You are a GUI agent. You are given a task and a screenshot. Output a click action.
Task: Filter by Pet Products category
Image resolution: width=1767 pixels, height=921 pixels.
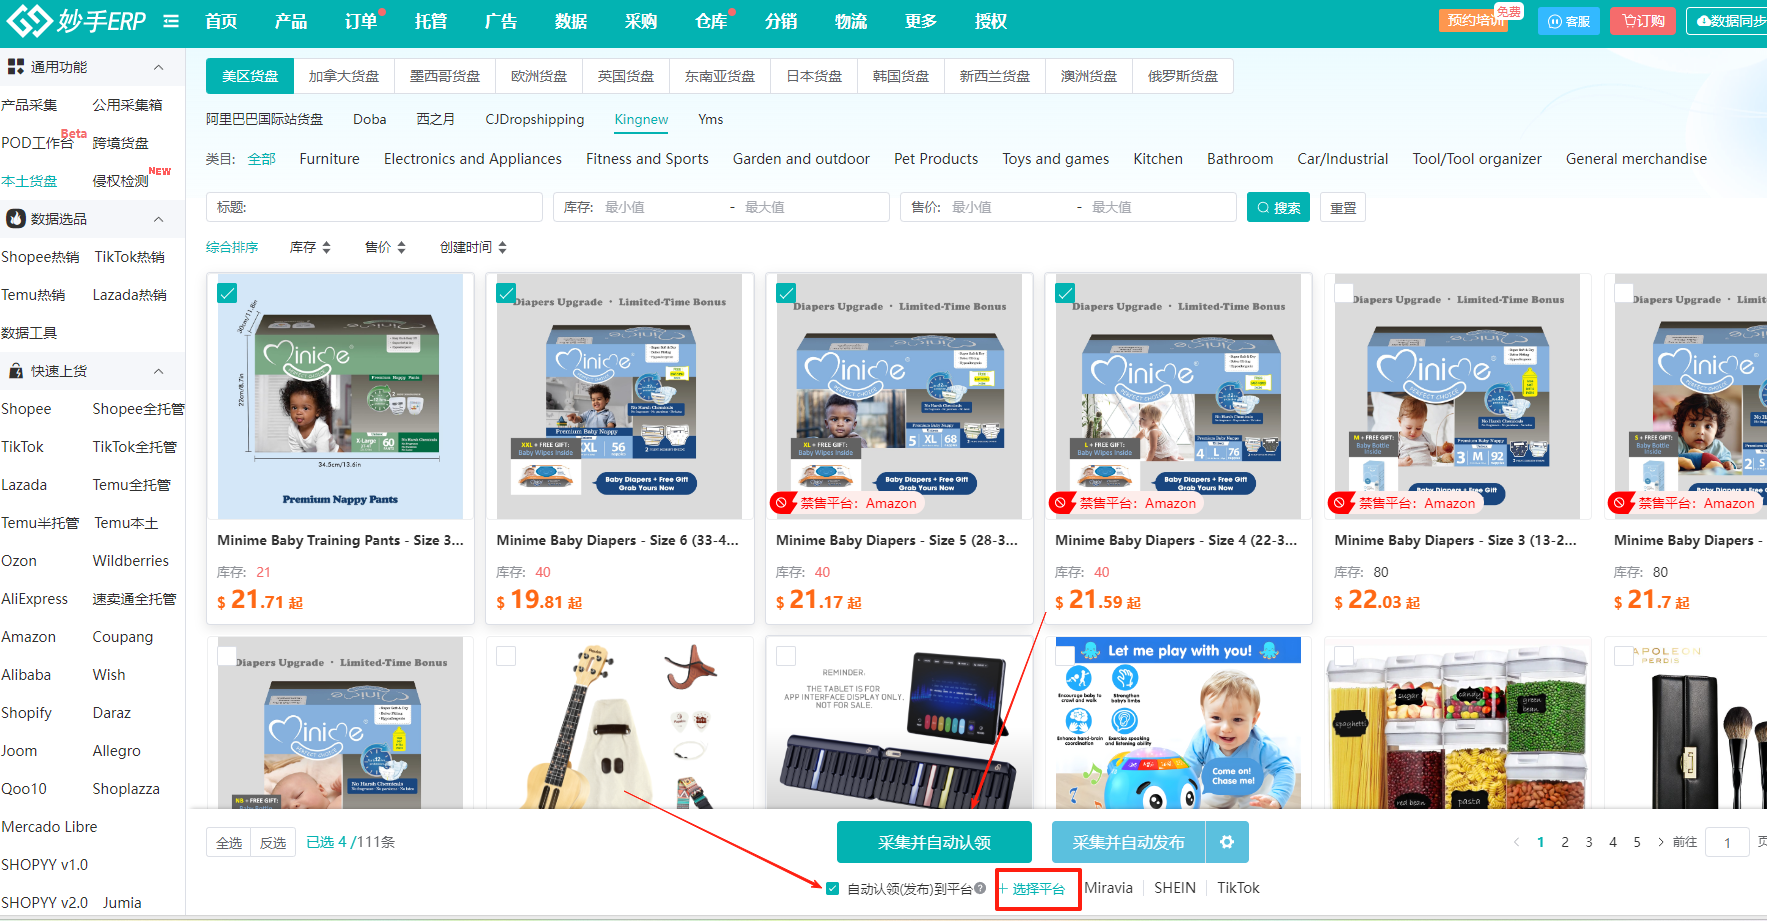(x=936, y=159)
